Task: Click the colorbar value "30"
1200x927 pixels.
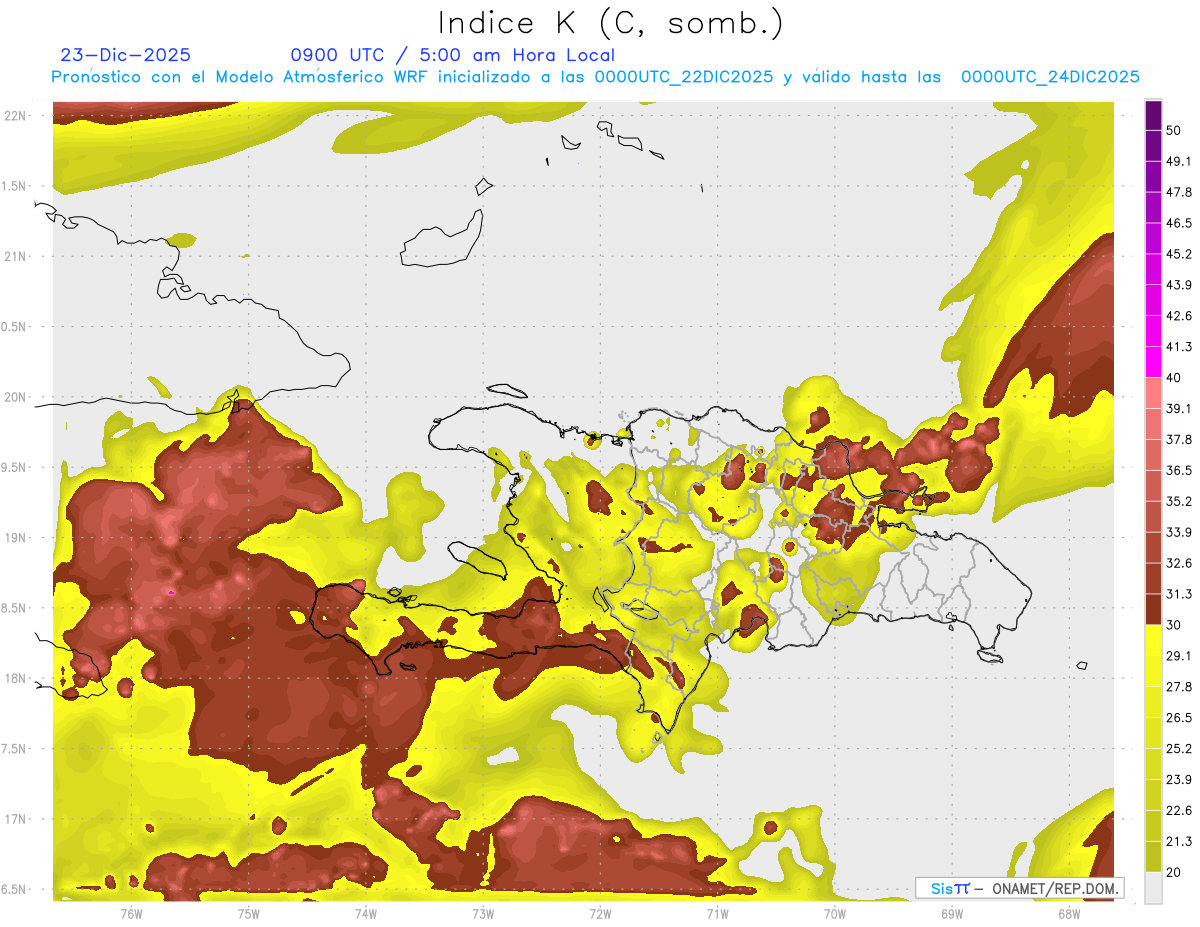Action: [x=1175, y=625]
